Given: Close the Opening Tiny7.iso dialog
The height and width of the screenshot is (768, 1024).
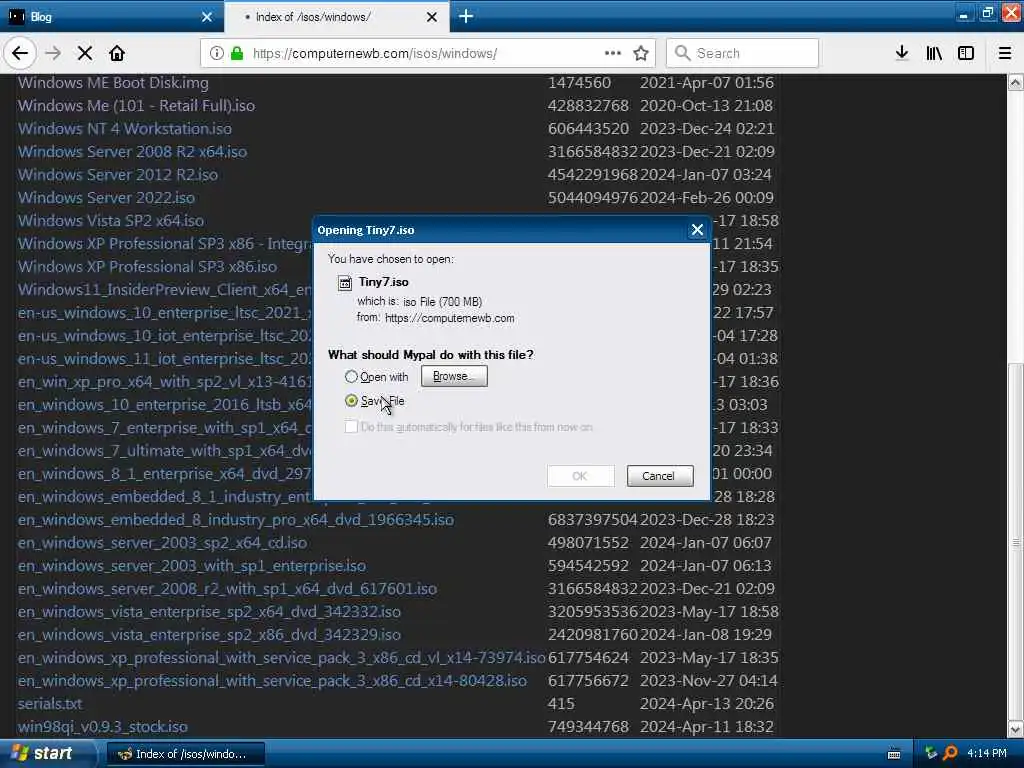Looking at the screenshot, I should pos(697,230).
